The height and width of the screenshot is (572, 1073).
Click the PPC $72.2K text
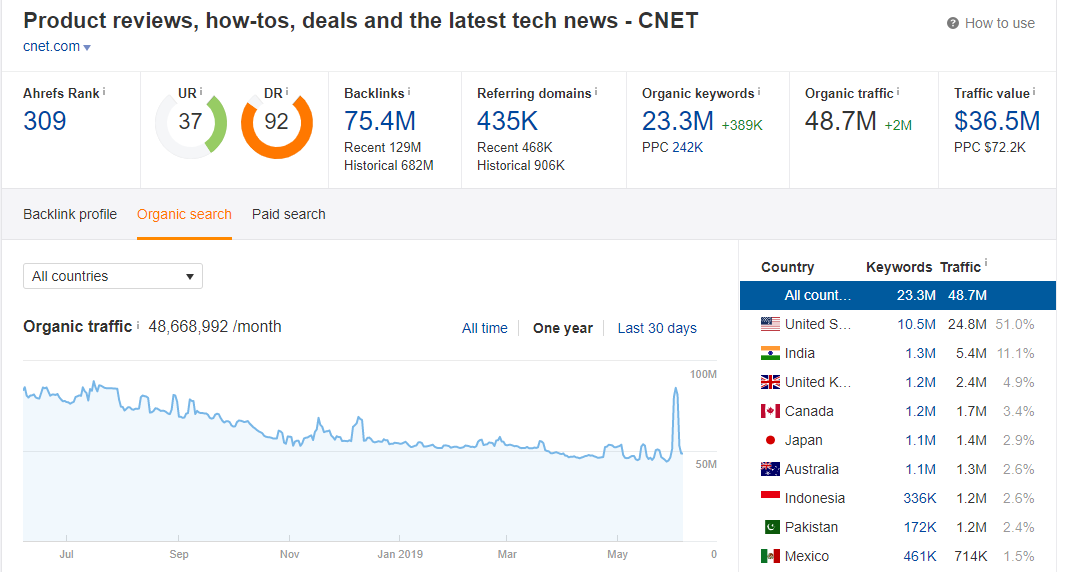pos(990,147)
